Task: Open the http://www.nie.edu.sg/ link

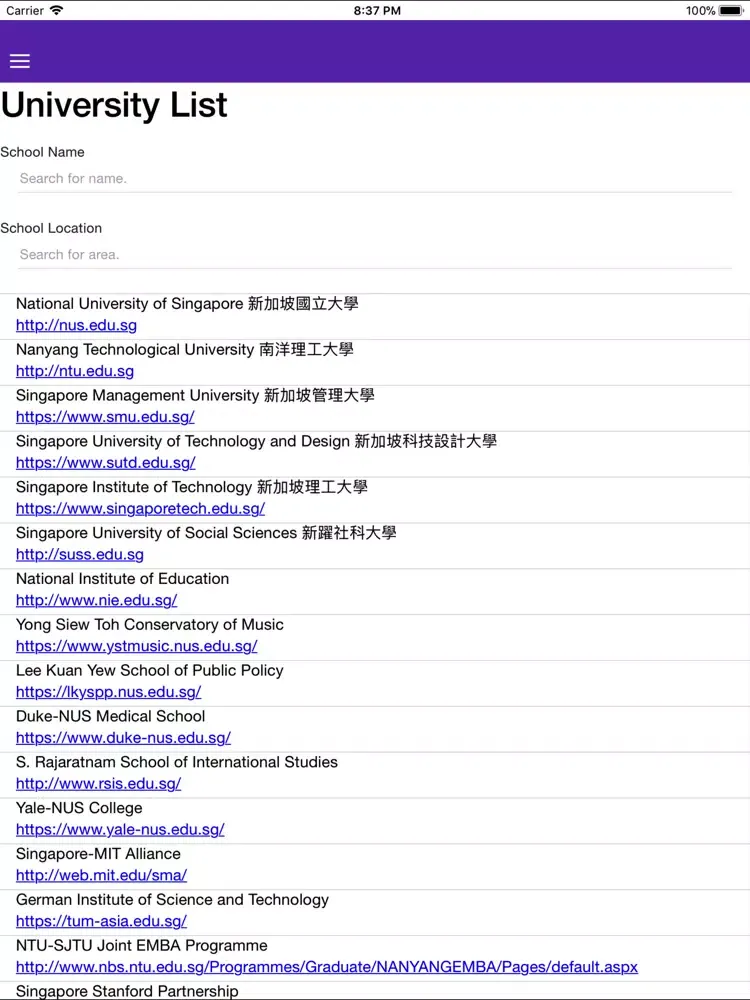Action: pos(96,601)
